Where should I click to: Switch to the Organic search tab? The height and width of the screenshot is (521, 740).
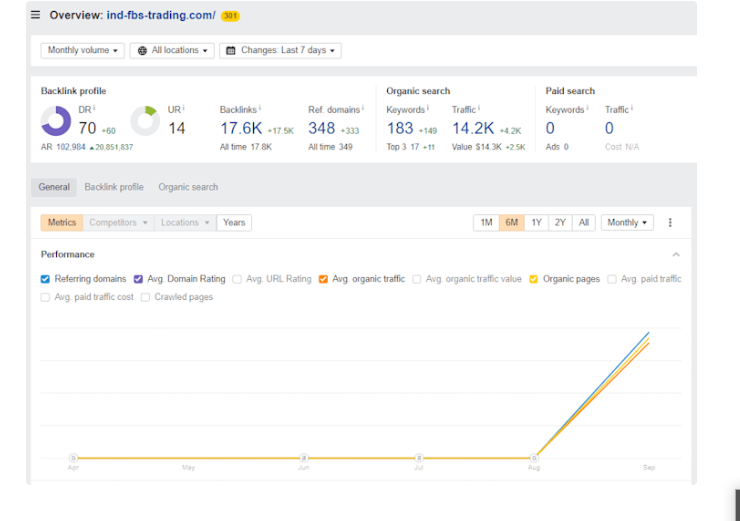tap(188, 187)
